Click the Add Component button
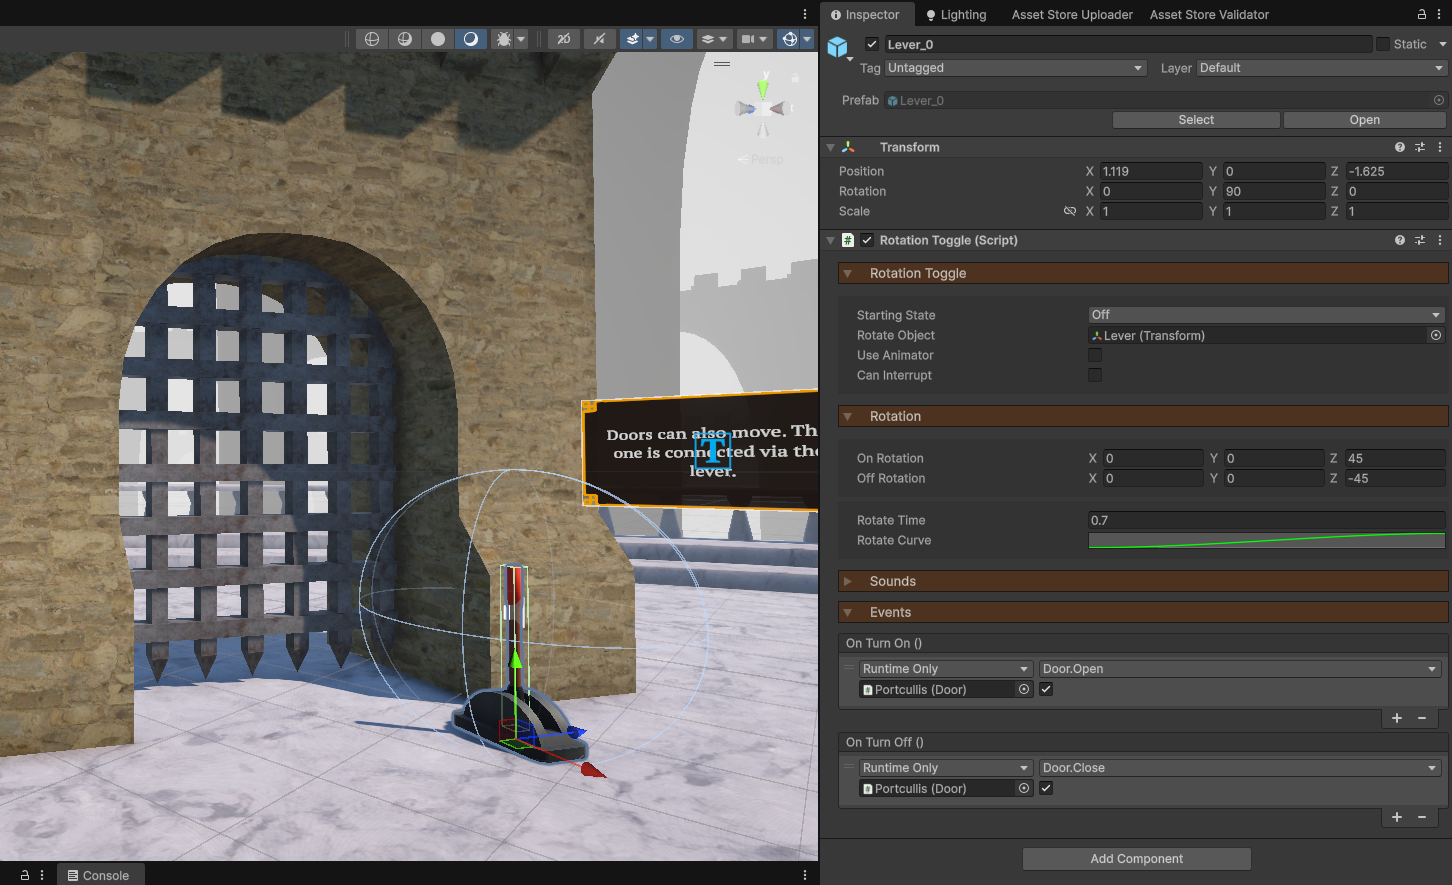The image size is (1452, 885). point(1136,859)
